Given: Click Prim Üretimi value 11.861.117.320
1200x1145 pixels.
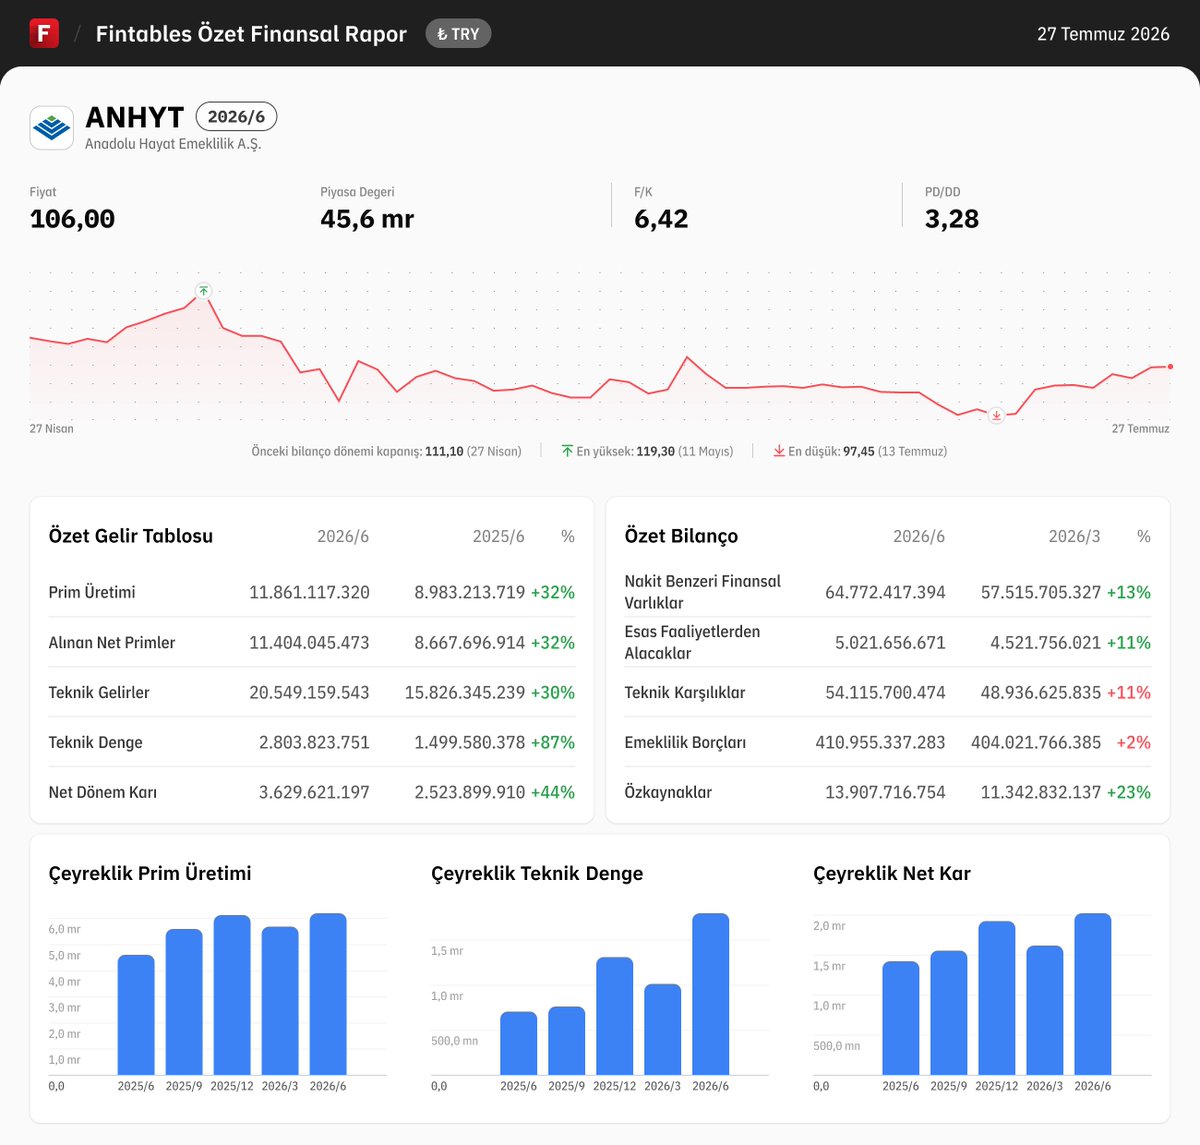Looking at the screenshot, I should (309, 592).
